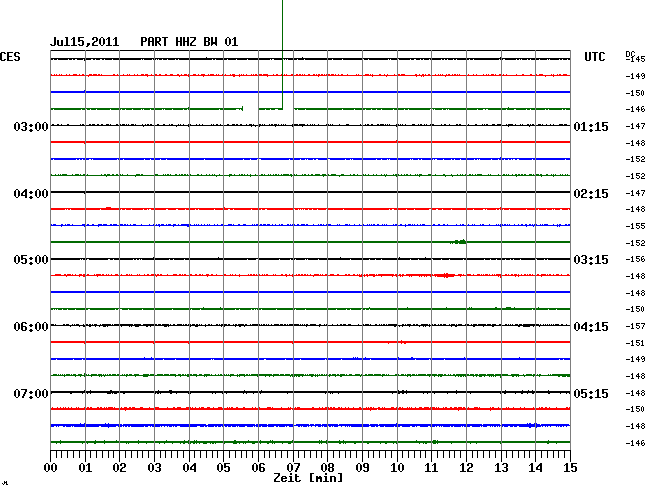This screenshot has width=650, height=494.
Task: Click the plot title 'Jul15,2011 PART HHZ BW 01'
Action: (145, 42)
